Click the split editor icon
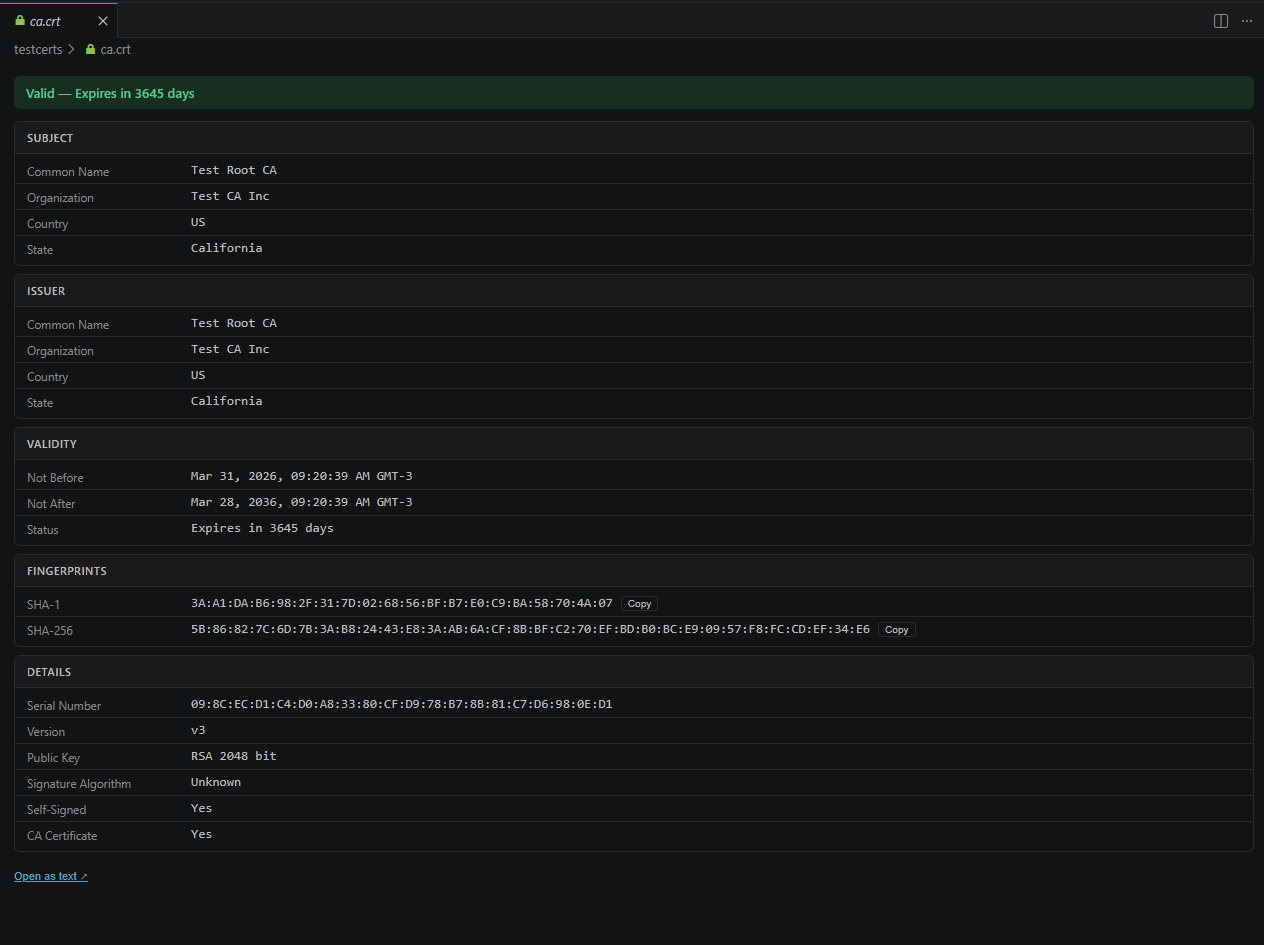 coord(1221,21)
